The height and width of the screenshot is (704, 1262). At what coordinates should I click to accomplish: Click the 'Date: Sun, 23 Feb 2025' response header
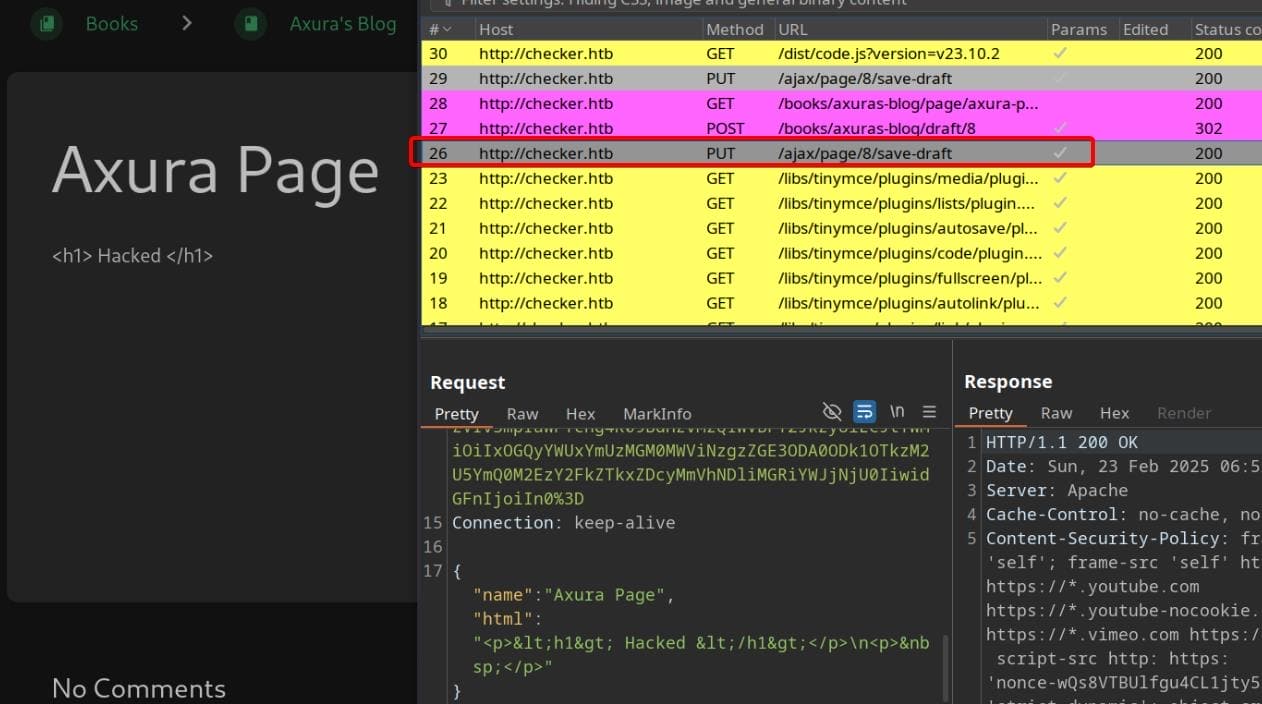pyautogui.click(x=1123, y=466)
